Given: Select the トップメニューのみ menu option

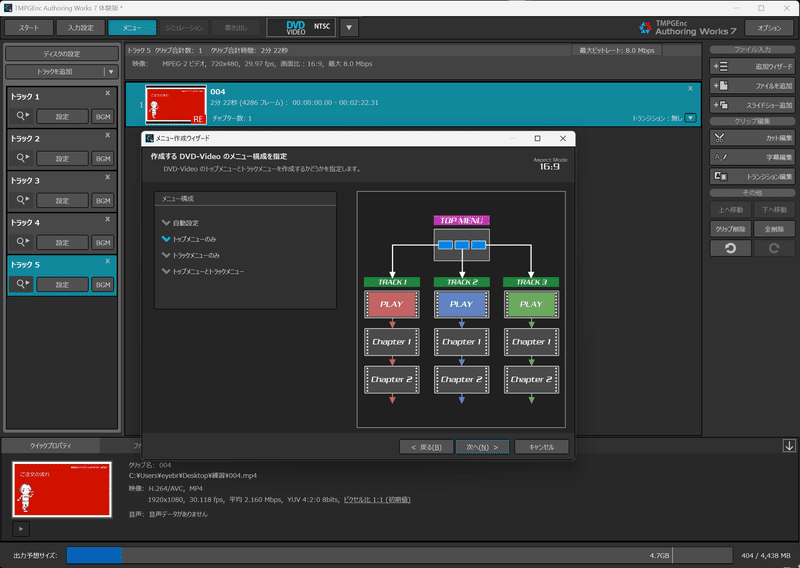Looking at the screenshot, I should point(194,239).
